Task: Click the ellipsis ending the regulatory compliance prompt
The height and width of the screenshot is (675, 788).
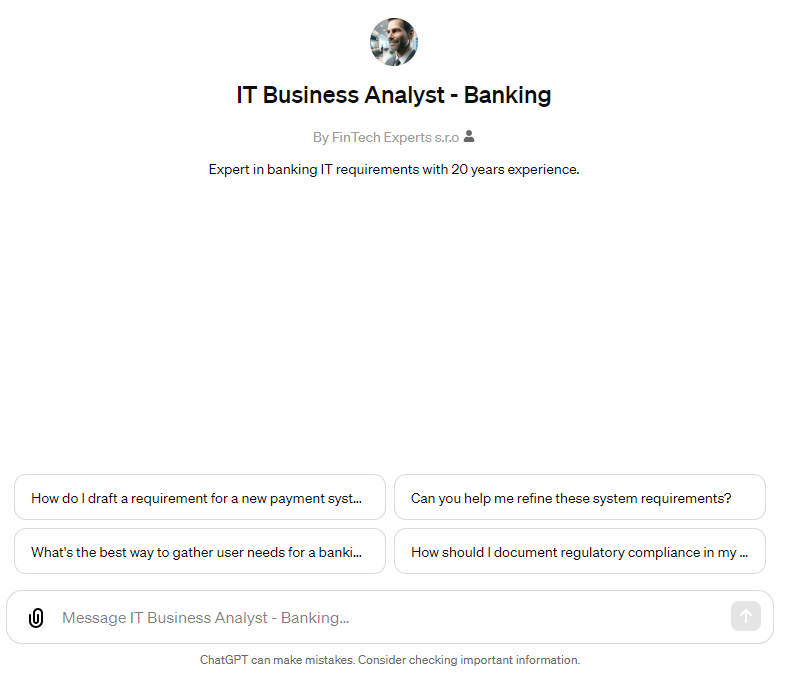Action: click(x=744, y=555)
